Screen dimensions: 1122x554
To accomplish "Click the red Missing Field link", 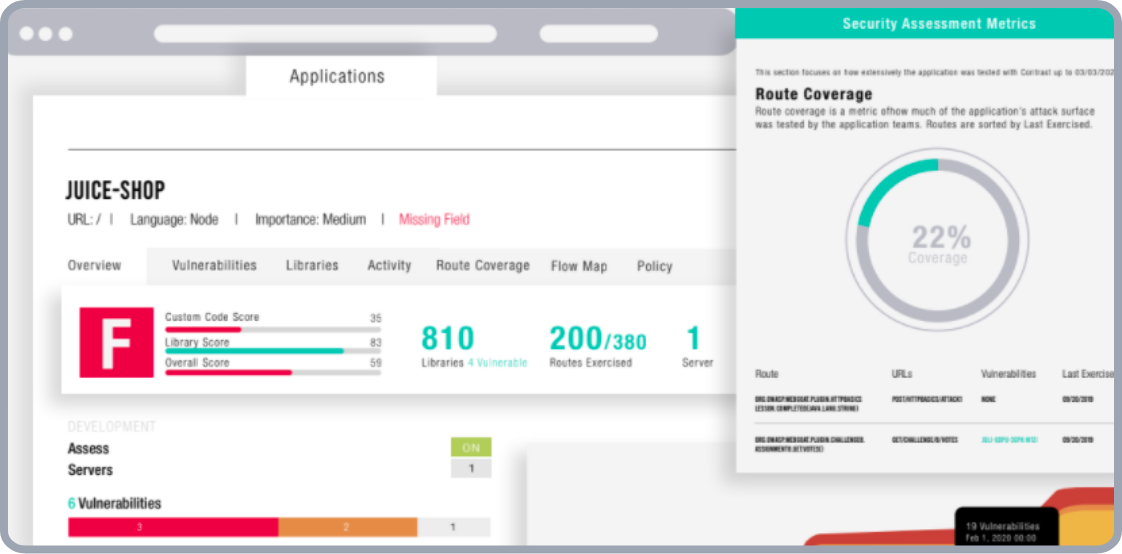I will [x=434, y=220].
